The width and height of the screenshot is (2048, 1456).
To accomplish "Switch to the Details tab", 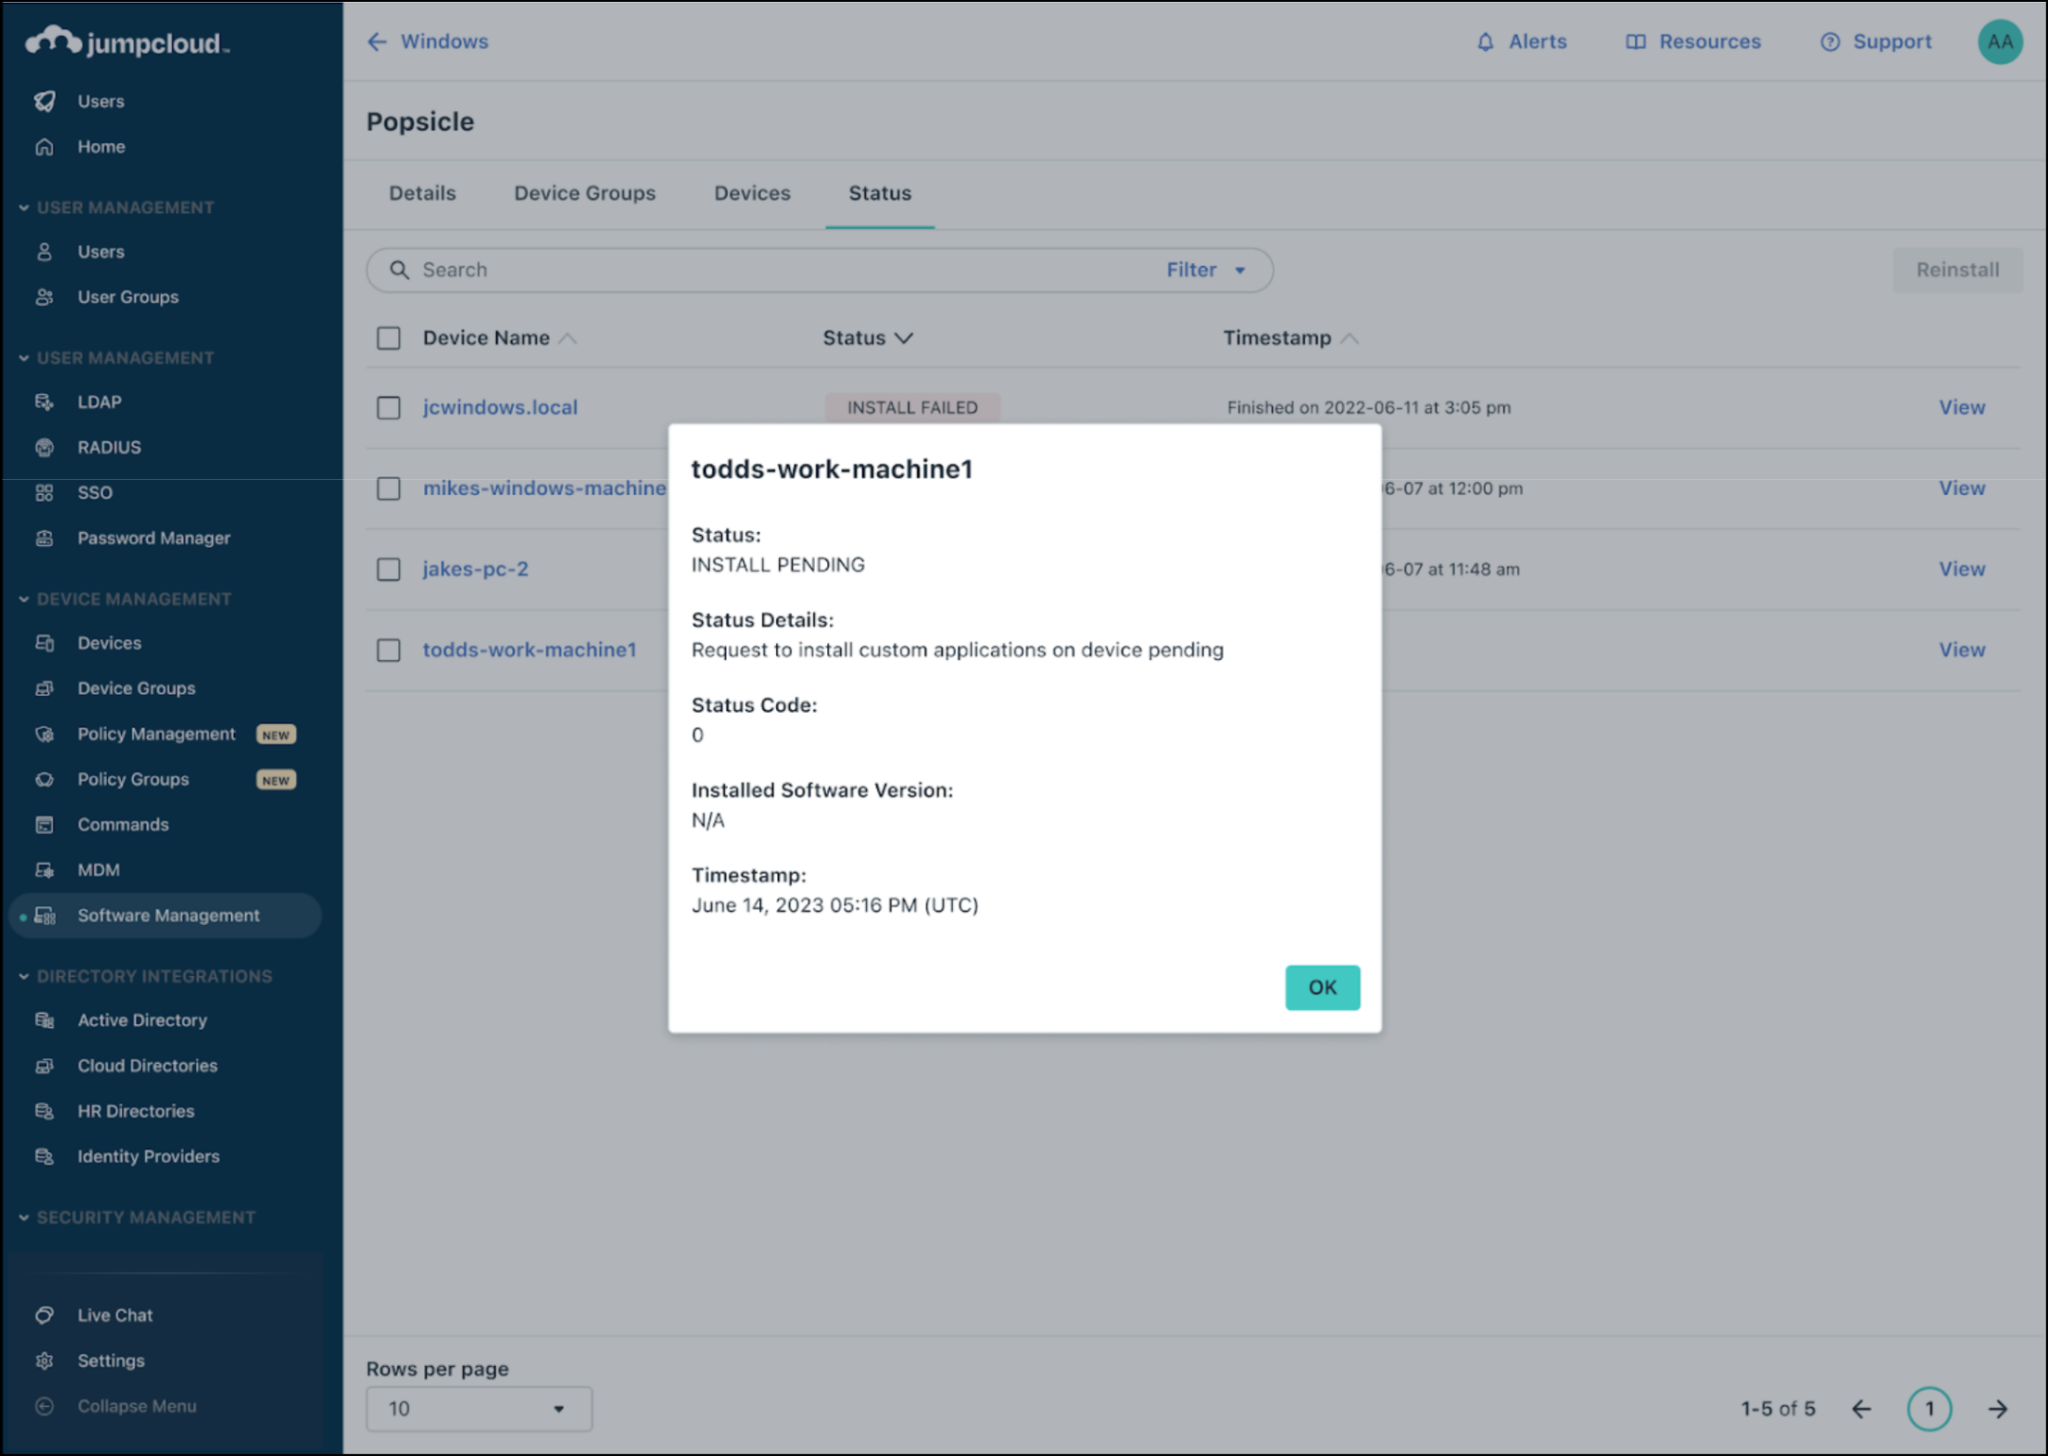I will coord(422,193).
